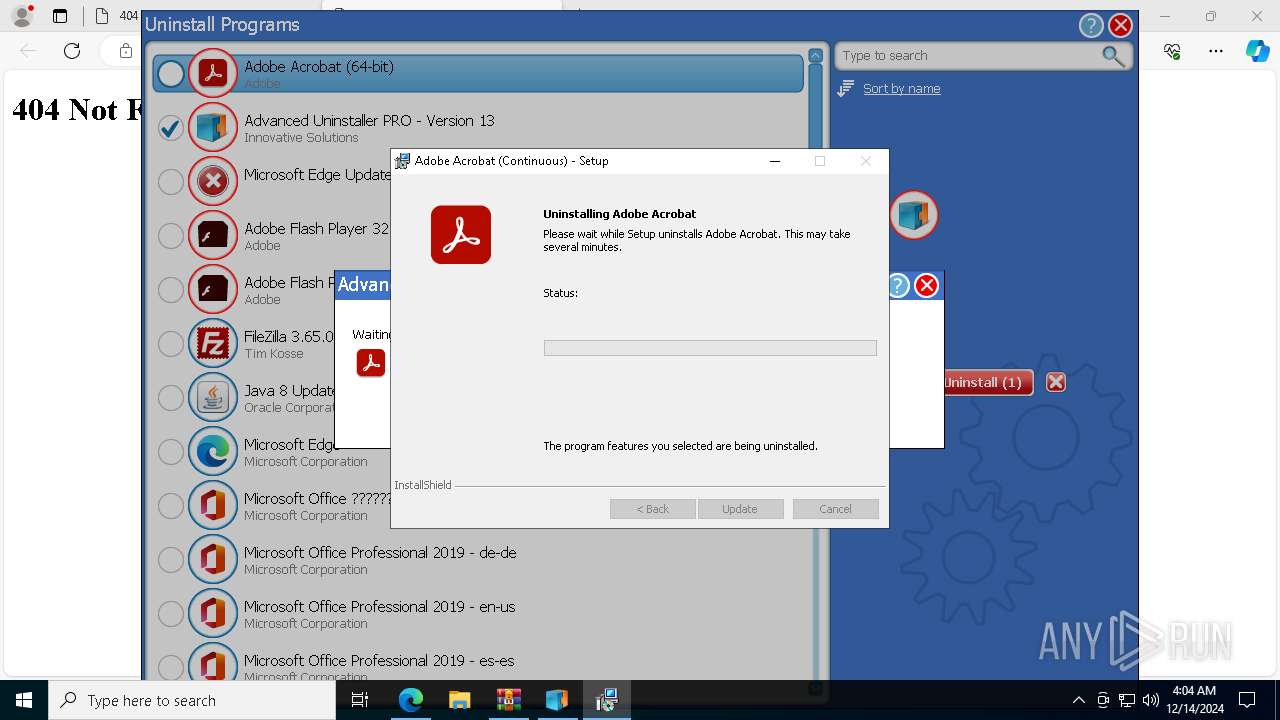Refresh the browser page
1280x720 pixels.
[x=72, y=51]
